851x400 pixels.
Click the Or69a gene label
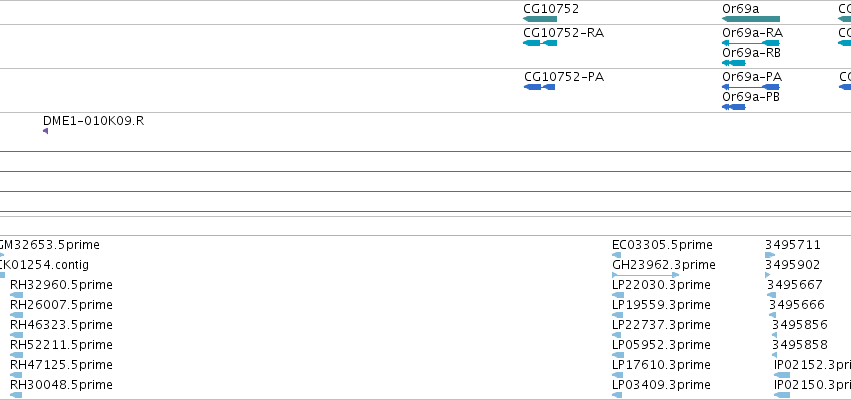[x=740, y=9]
